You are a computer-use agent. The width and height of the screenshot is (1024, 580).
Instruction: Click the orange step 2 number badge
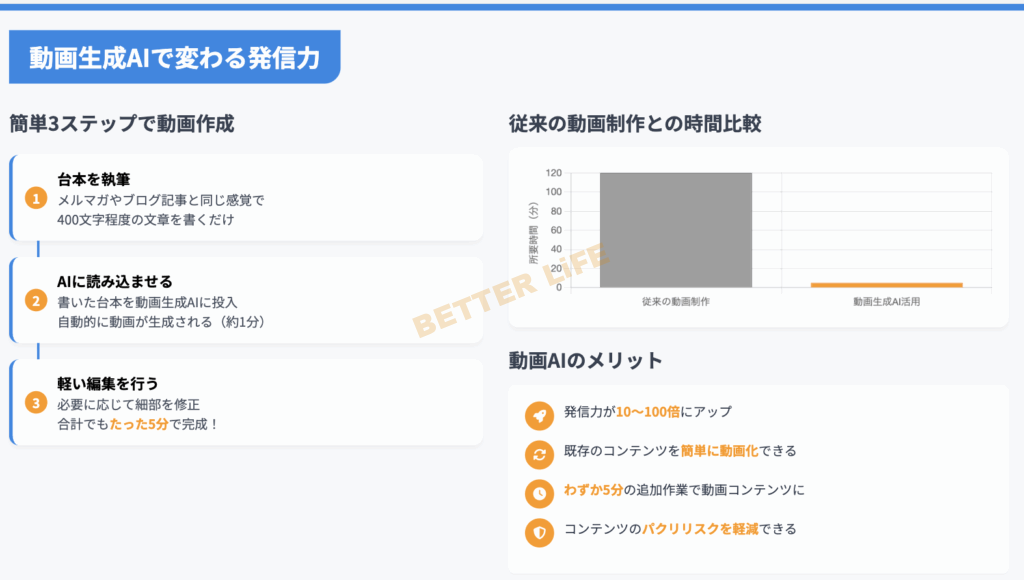(x=36, y=300)
